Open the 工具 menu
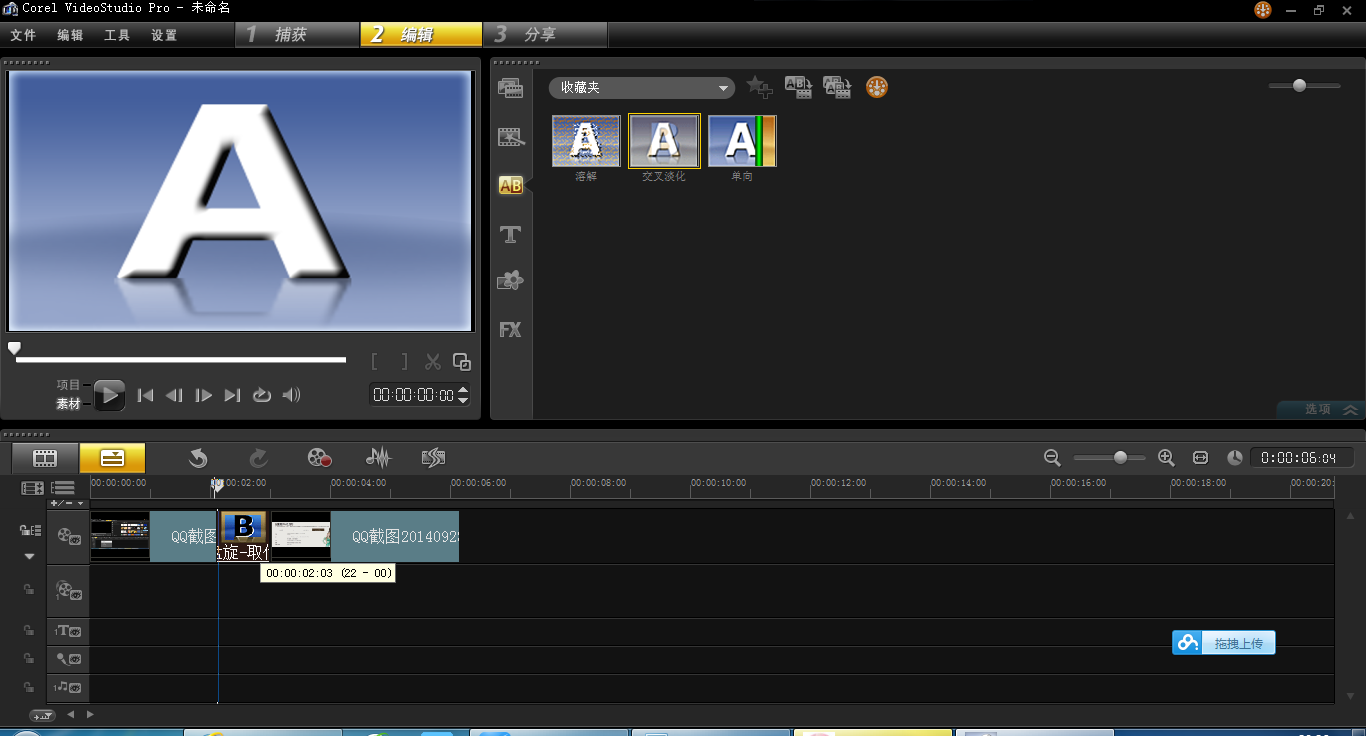Viewport: 1366px width, 736px height. pyautogui.click(x=117, y=35)
